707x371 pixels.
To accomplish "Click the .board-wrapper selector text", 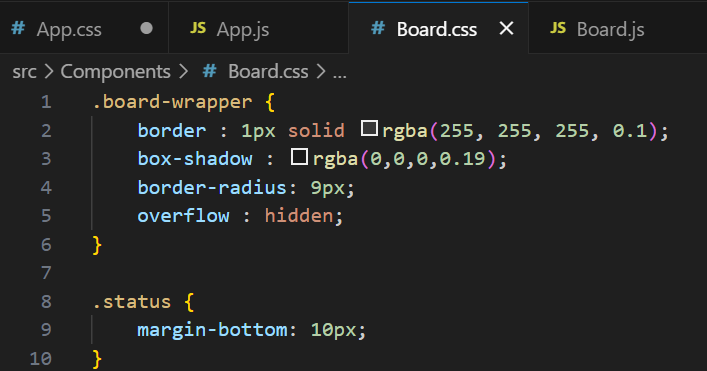I will click(x=172, y=102).
